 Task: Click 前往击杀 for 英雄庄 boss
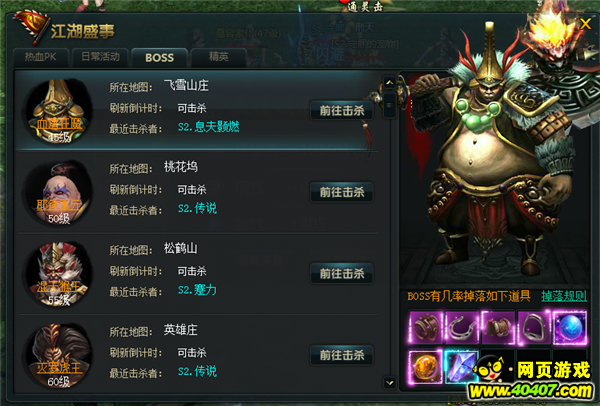pos(342,355)
